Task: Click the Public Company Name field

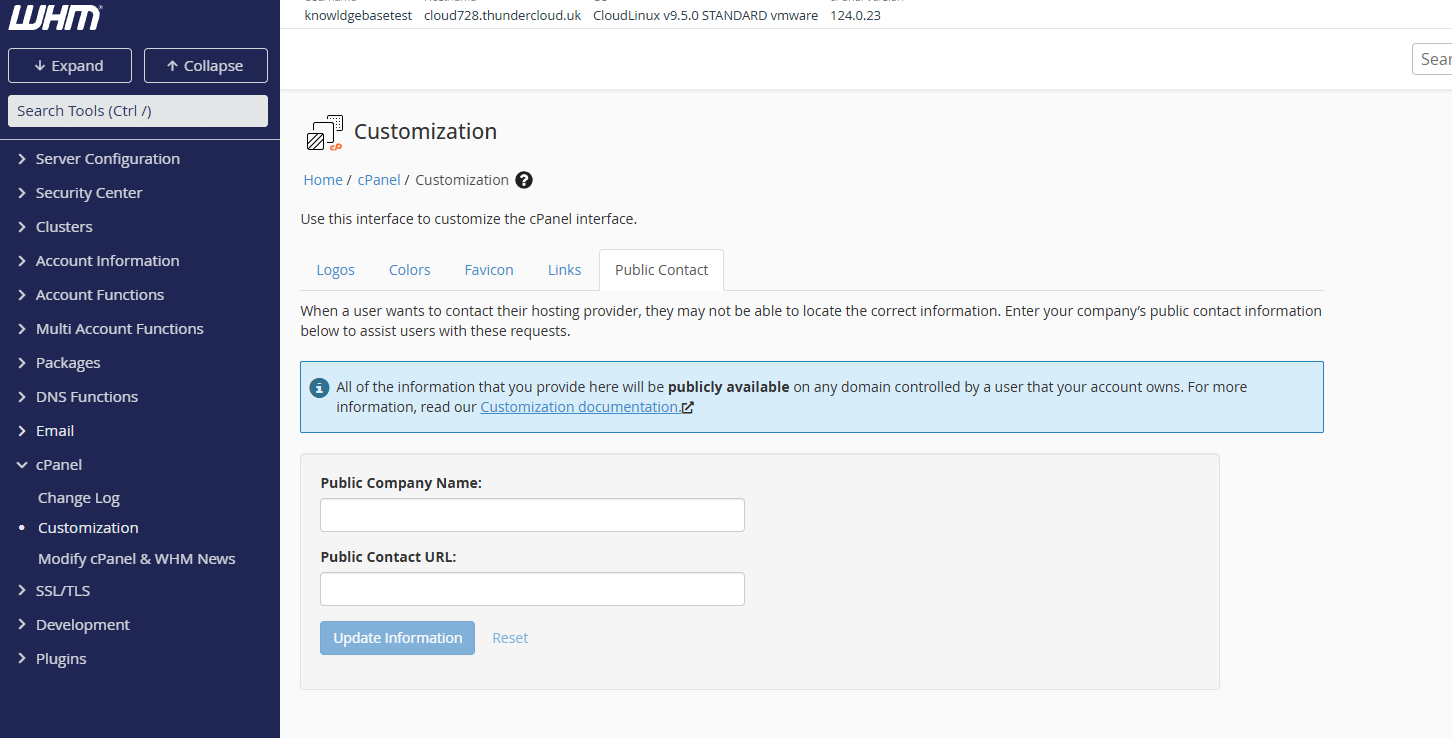Action: pos(532,515)
